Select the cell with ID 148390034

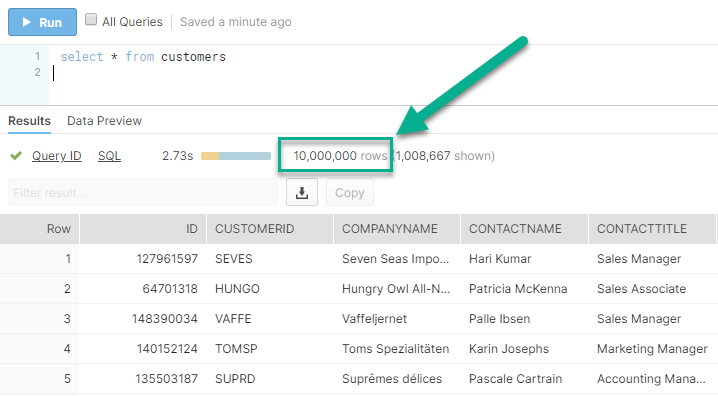[x=143, y=319]
